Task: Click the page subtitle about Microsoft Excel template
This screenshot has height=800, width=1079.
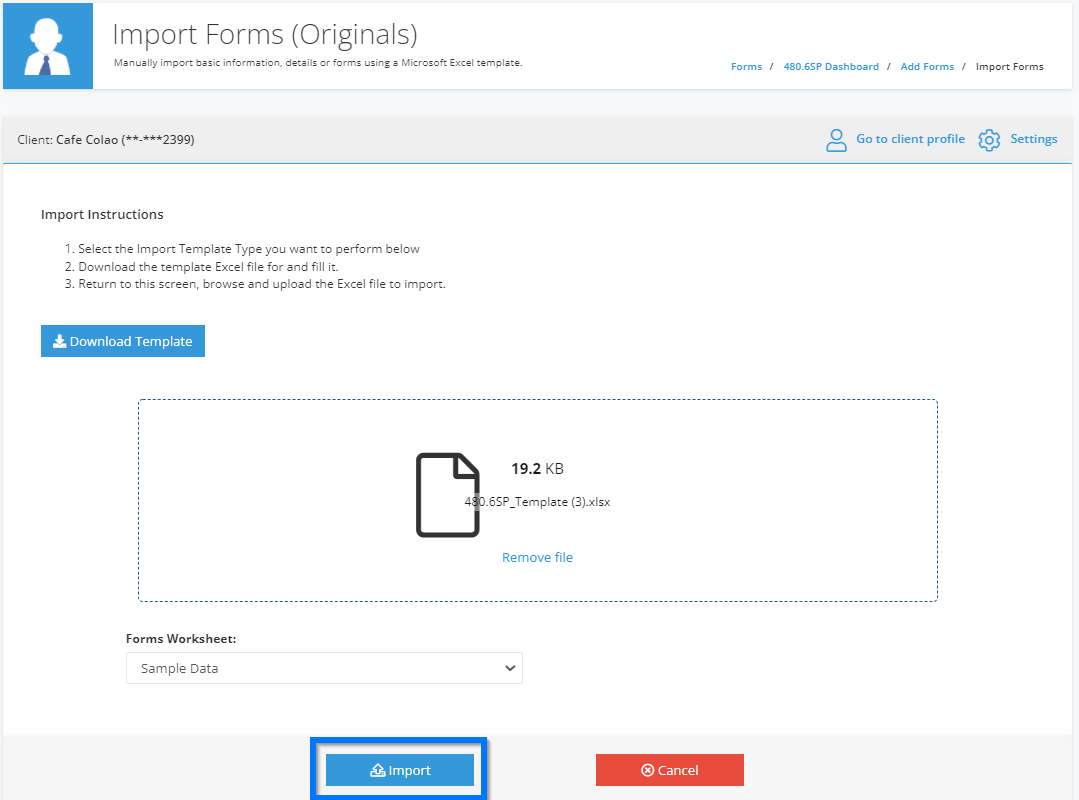Action: click(318, 63)
